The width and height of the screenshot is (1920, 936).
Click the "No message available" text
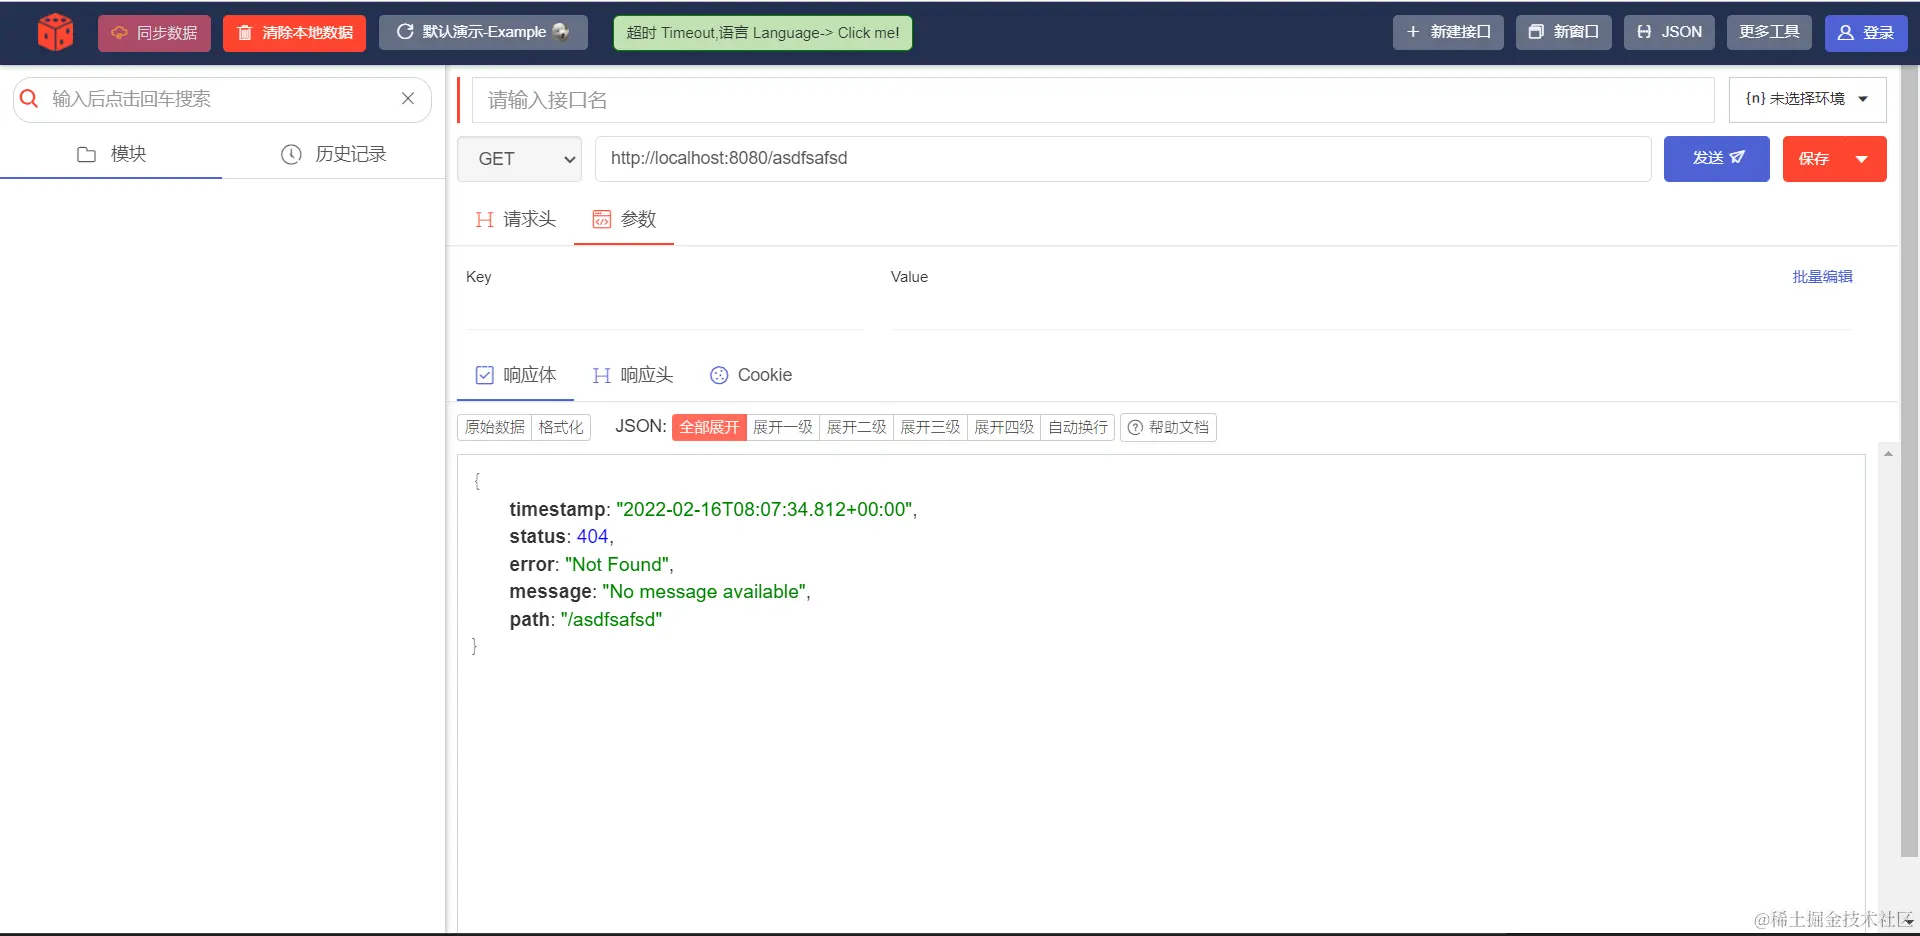(704, 592)
